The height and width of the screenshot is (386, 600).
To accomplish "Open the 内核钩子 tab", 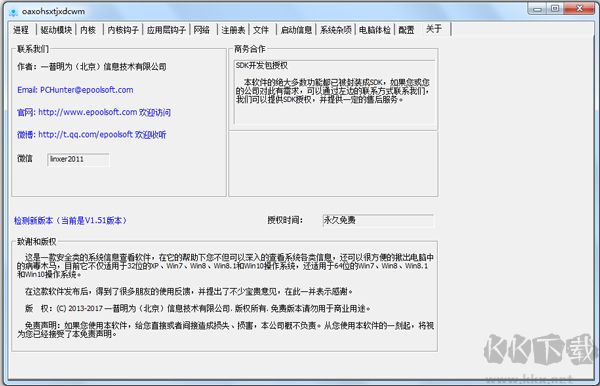I will click(123, 30).
